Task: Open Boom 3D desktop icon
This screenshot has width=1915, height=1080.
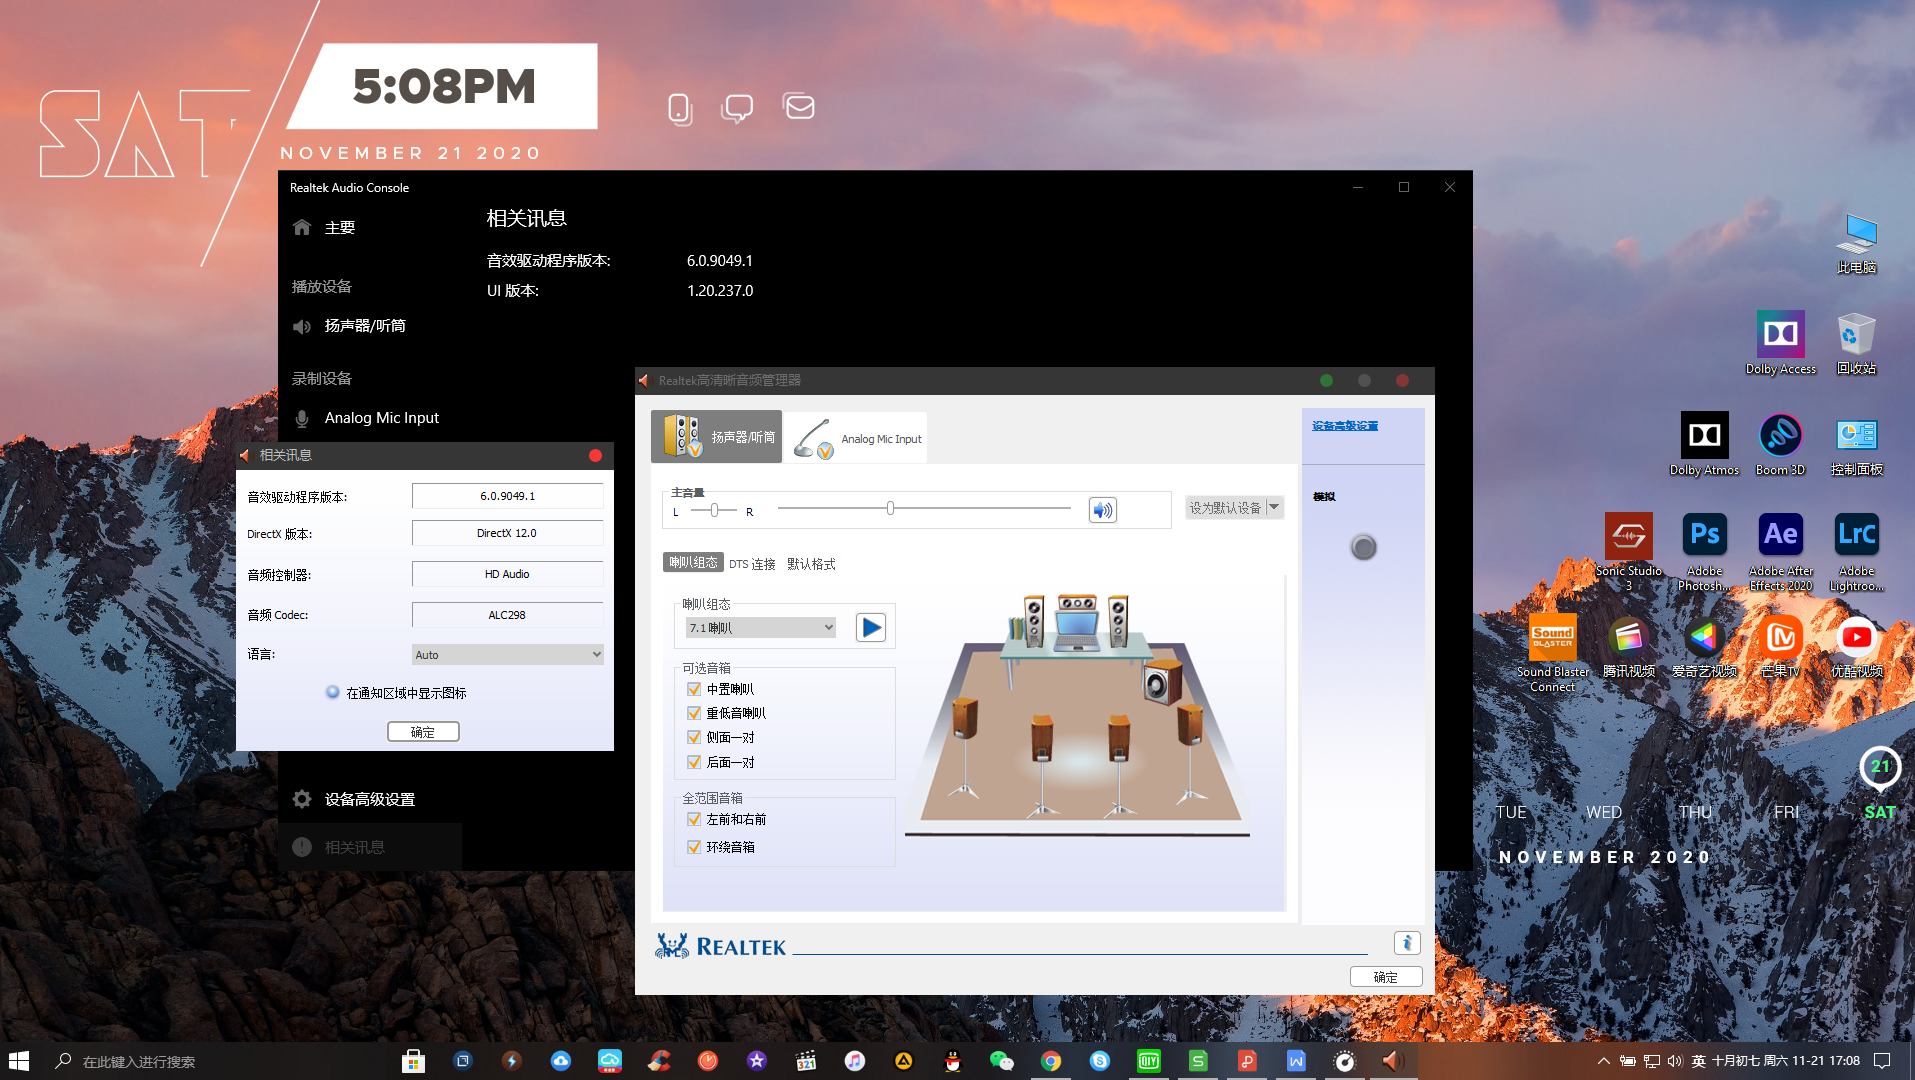Action: pyautogui.click(x=1780, y=443)
